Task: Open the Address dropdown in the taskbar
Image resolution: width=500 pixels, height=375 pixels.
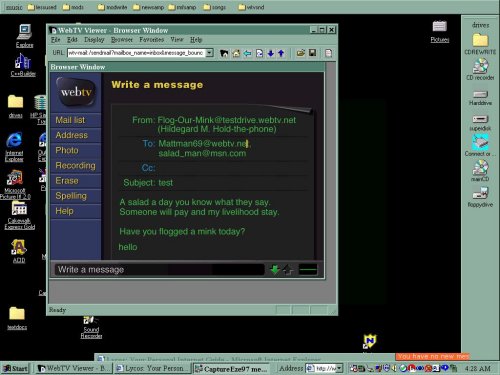Action: point(339,368)
